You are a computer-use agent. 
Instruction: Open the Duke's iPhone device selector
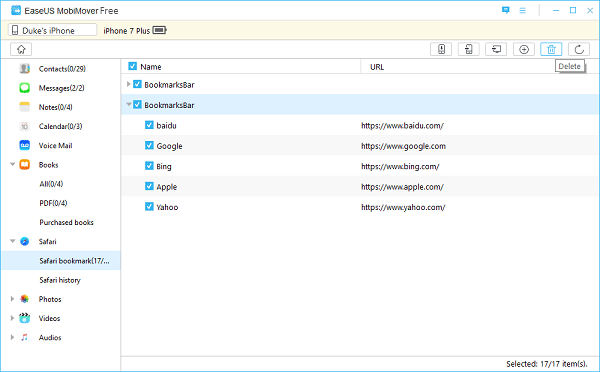point(52,30)
